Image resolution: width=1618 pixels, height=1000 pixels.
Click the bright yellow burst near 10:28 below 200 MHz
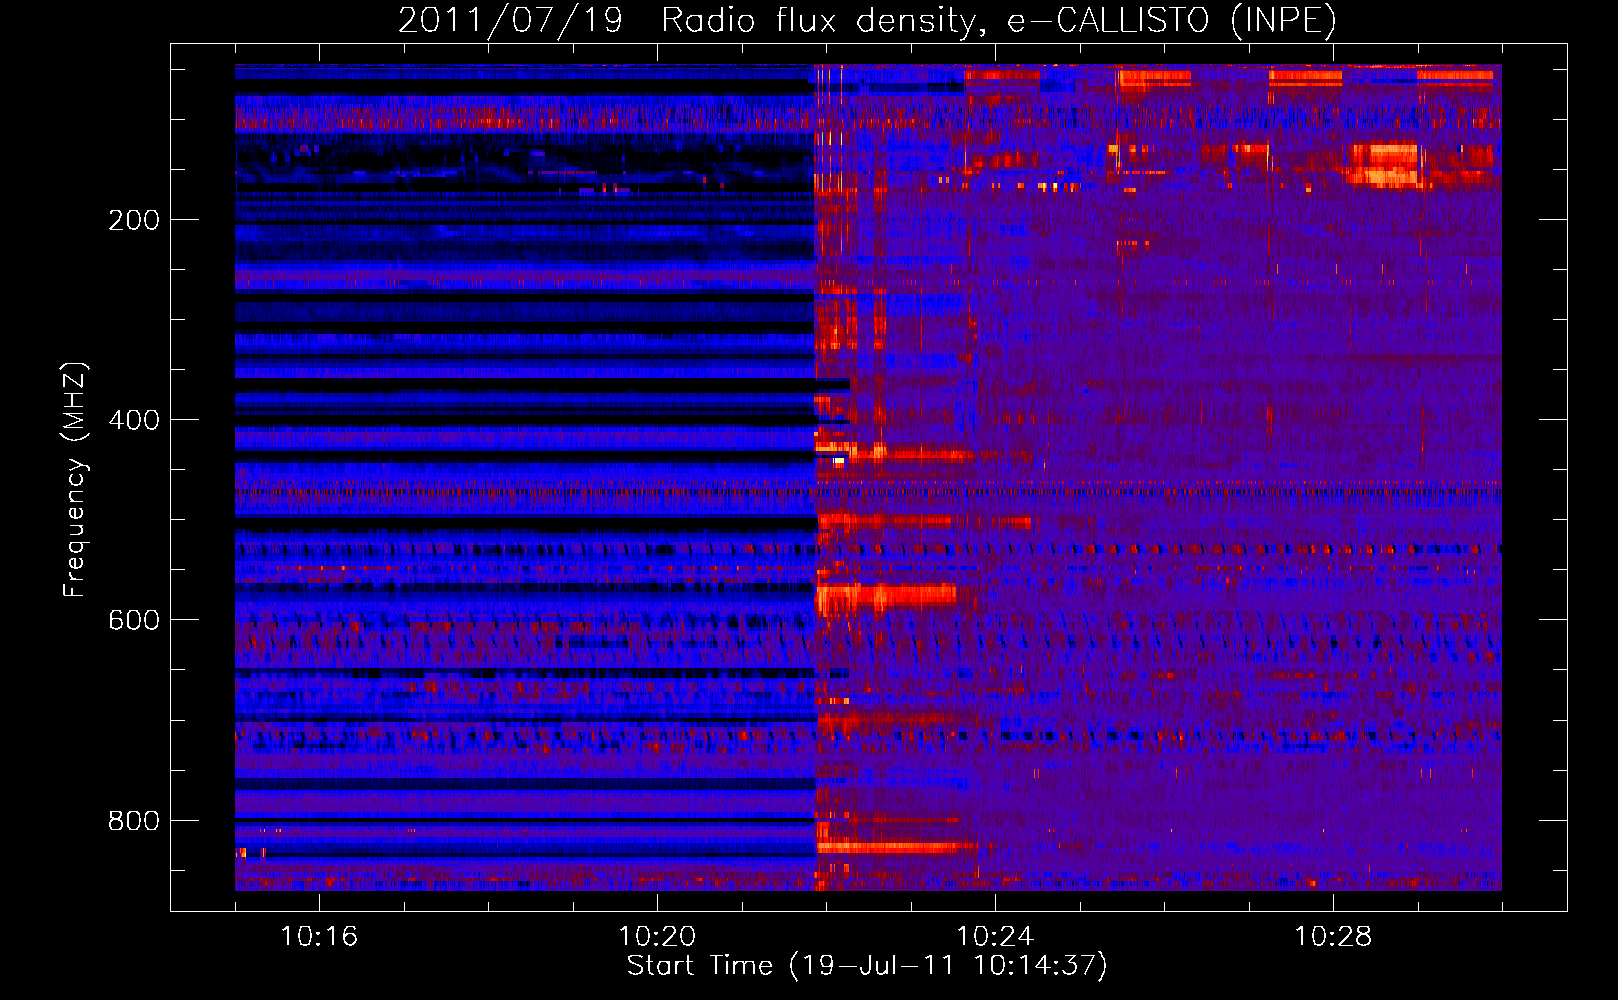[x=1384, y=166]
